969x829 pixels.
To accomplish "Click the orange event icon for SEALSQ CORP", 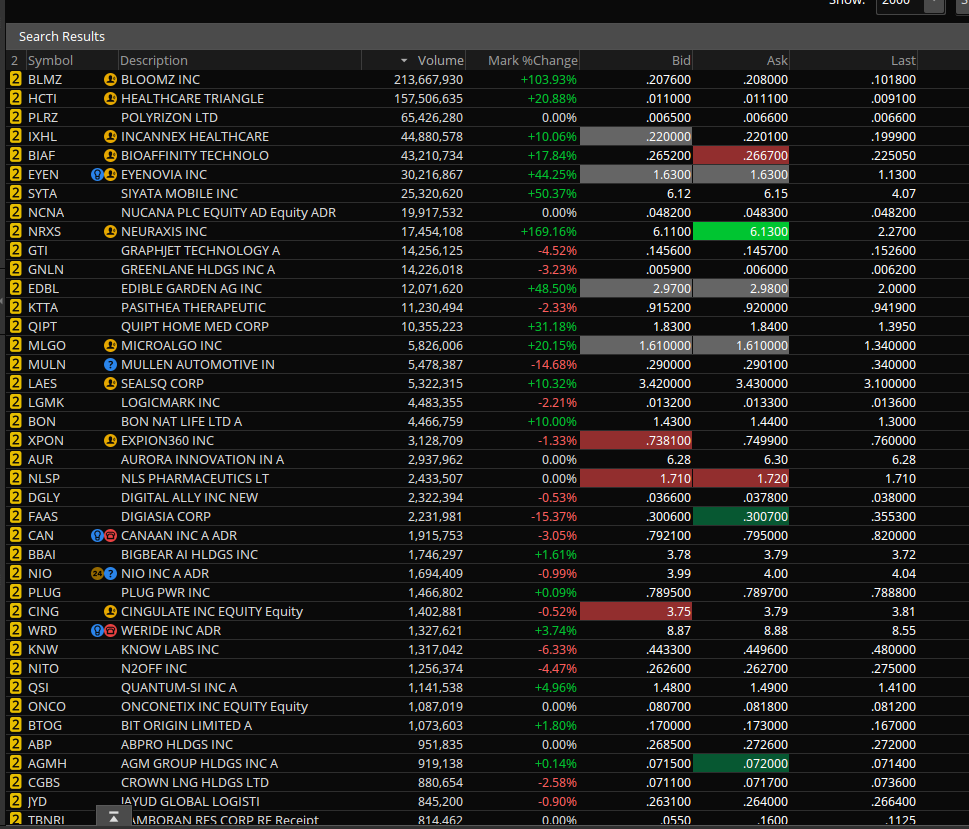I will pos(110,383).
